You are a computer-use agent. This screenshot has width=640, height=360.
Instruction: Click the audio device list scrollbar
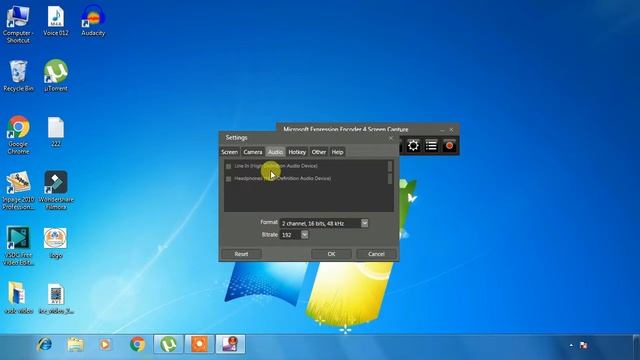click(390, 172)
